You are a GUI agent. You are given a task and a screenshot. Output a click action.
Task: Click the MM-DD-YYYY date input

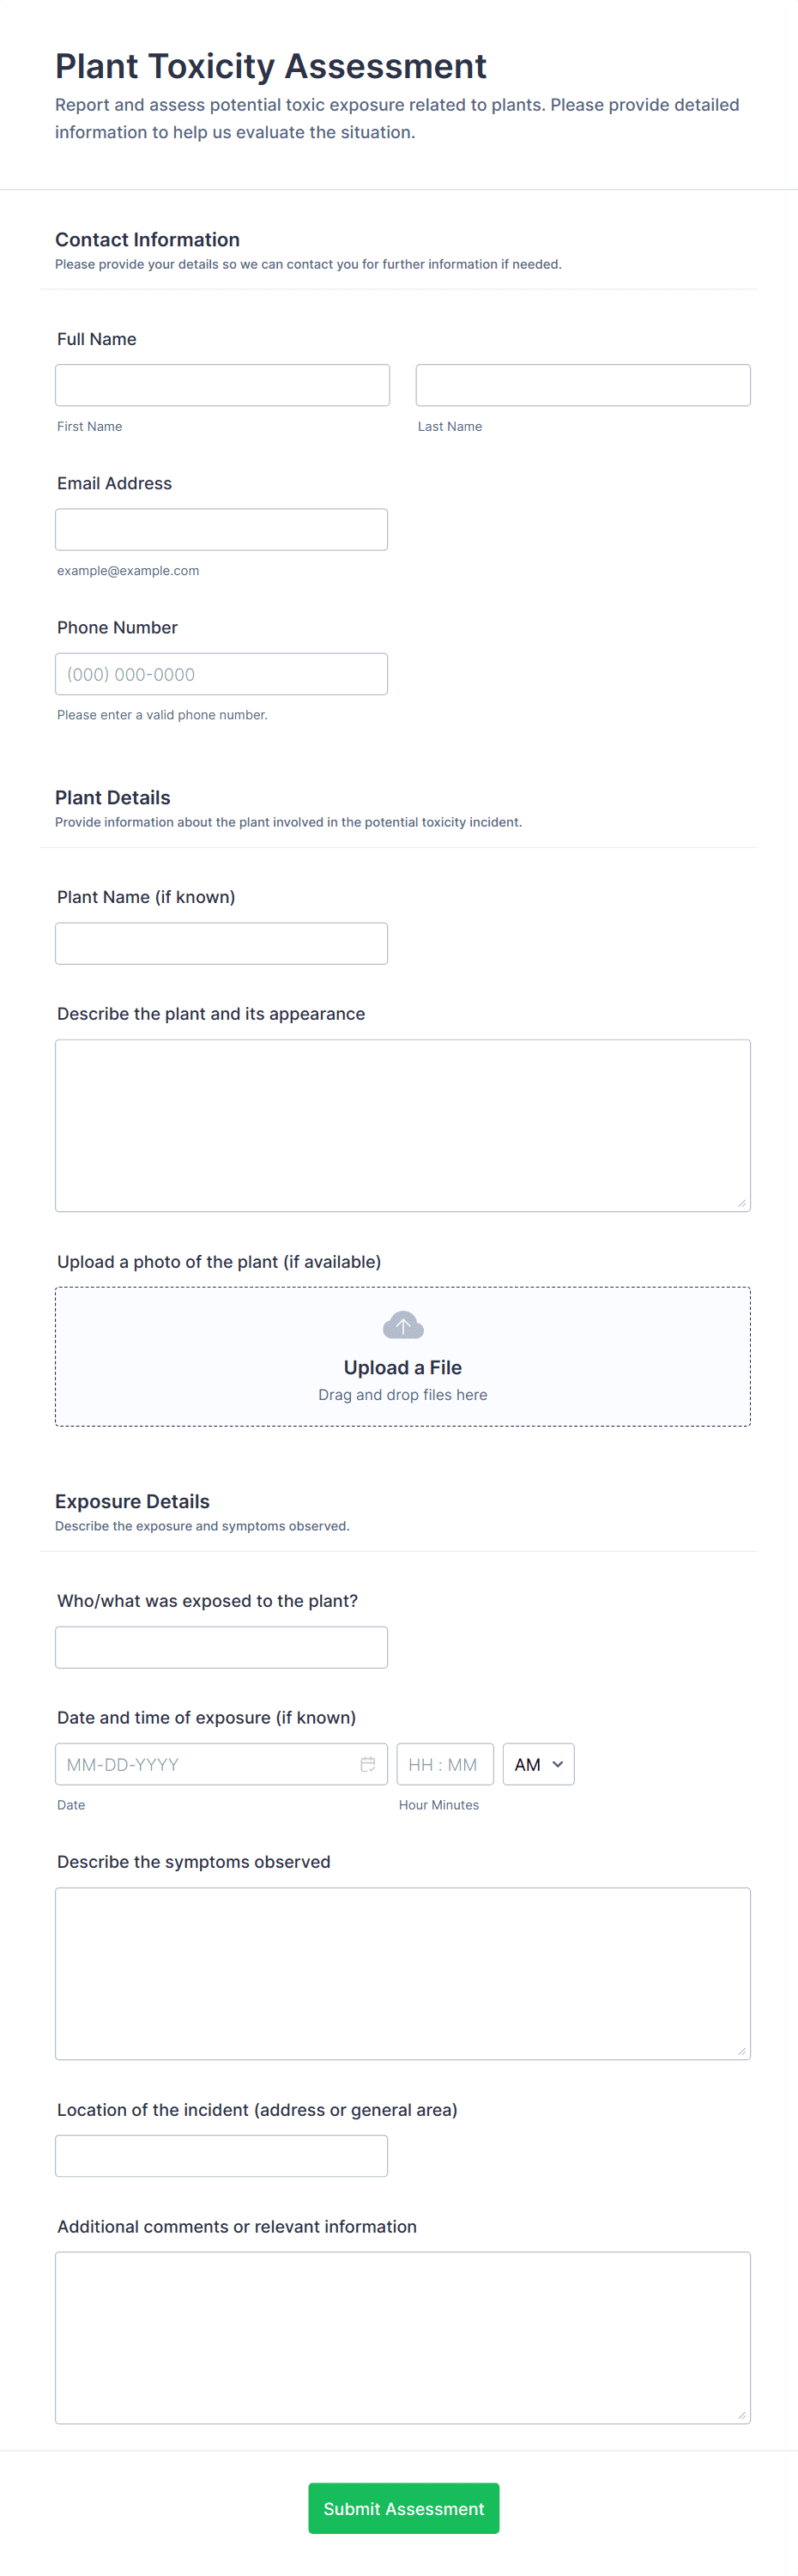click(x=205, y=1764)
